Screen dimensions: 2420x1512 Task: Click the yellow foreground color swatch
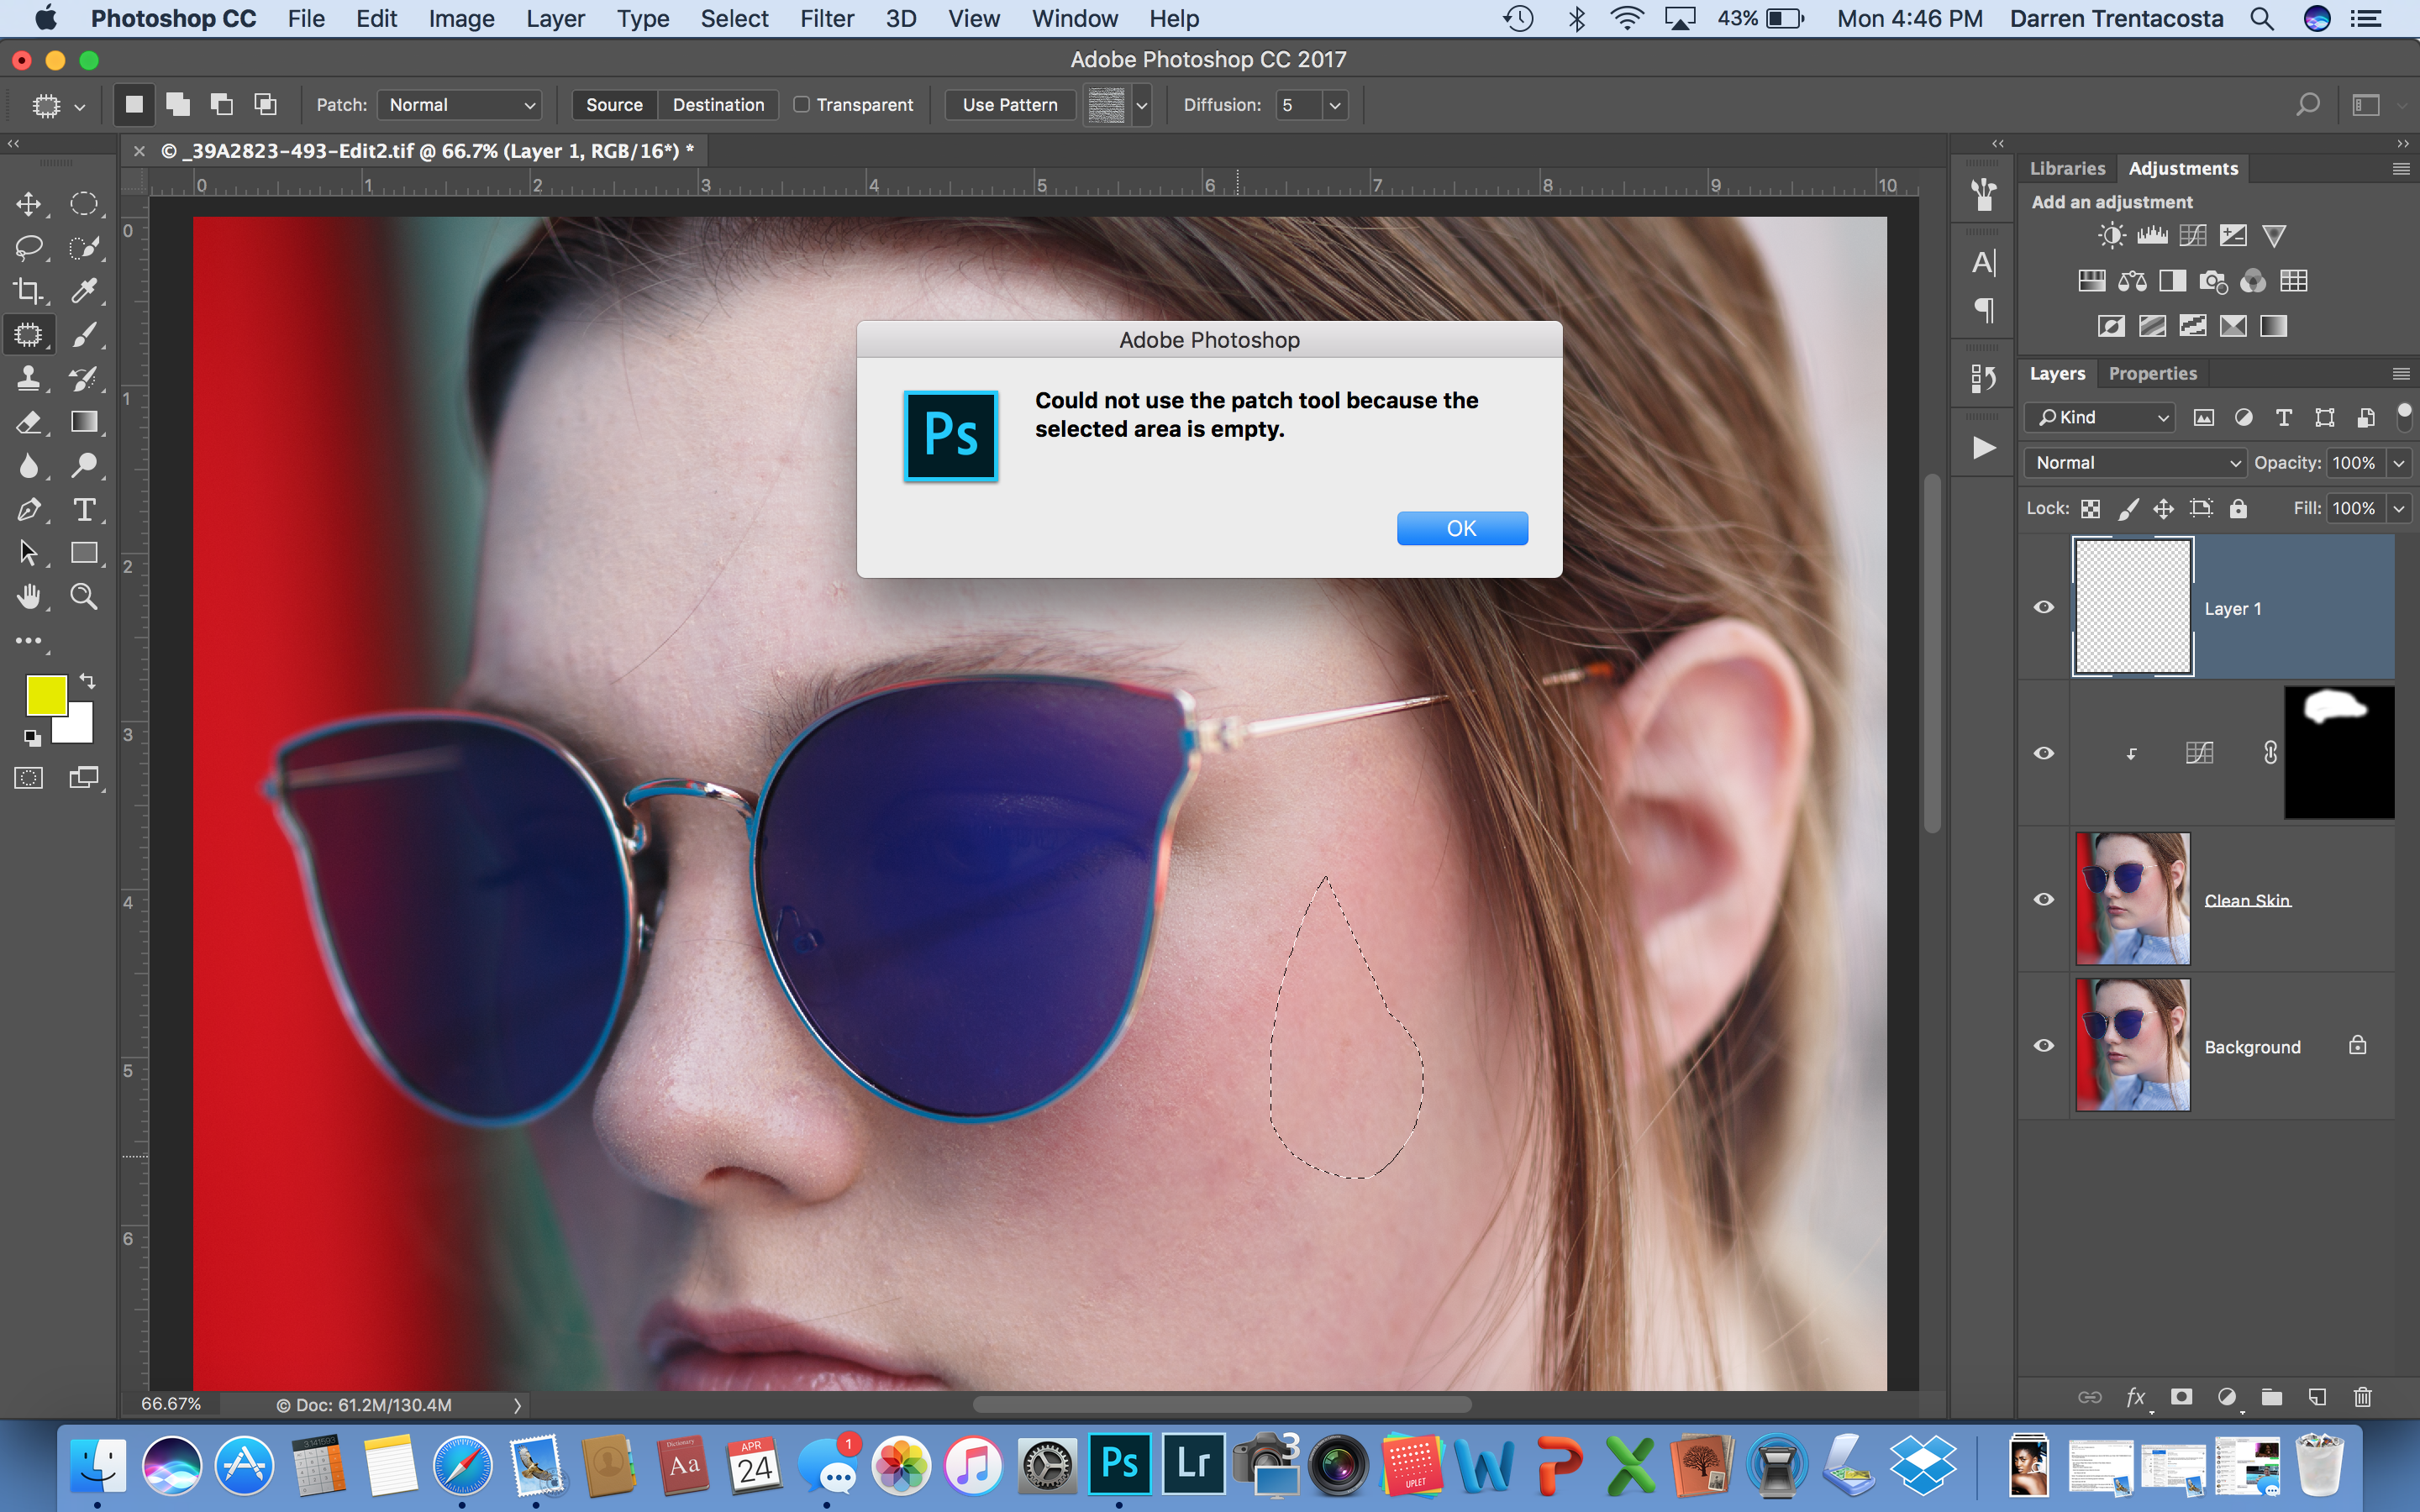pyautogui.click(x=45, y=694)
